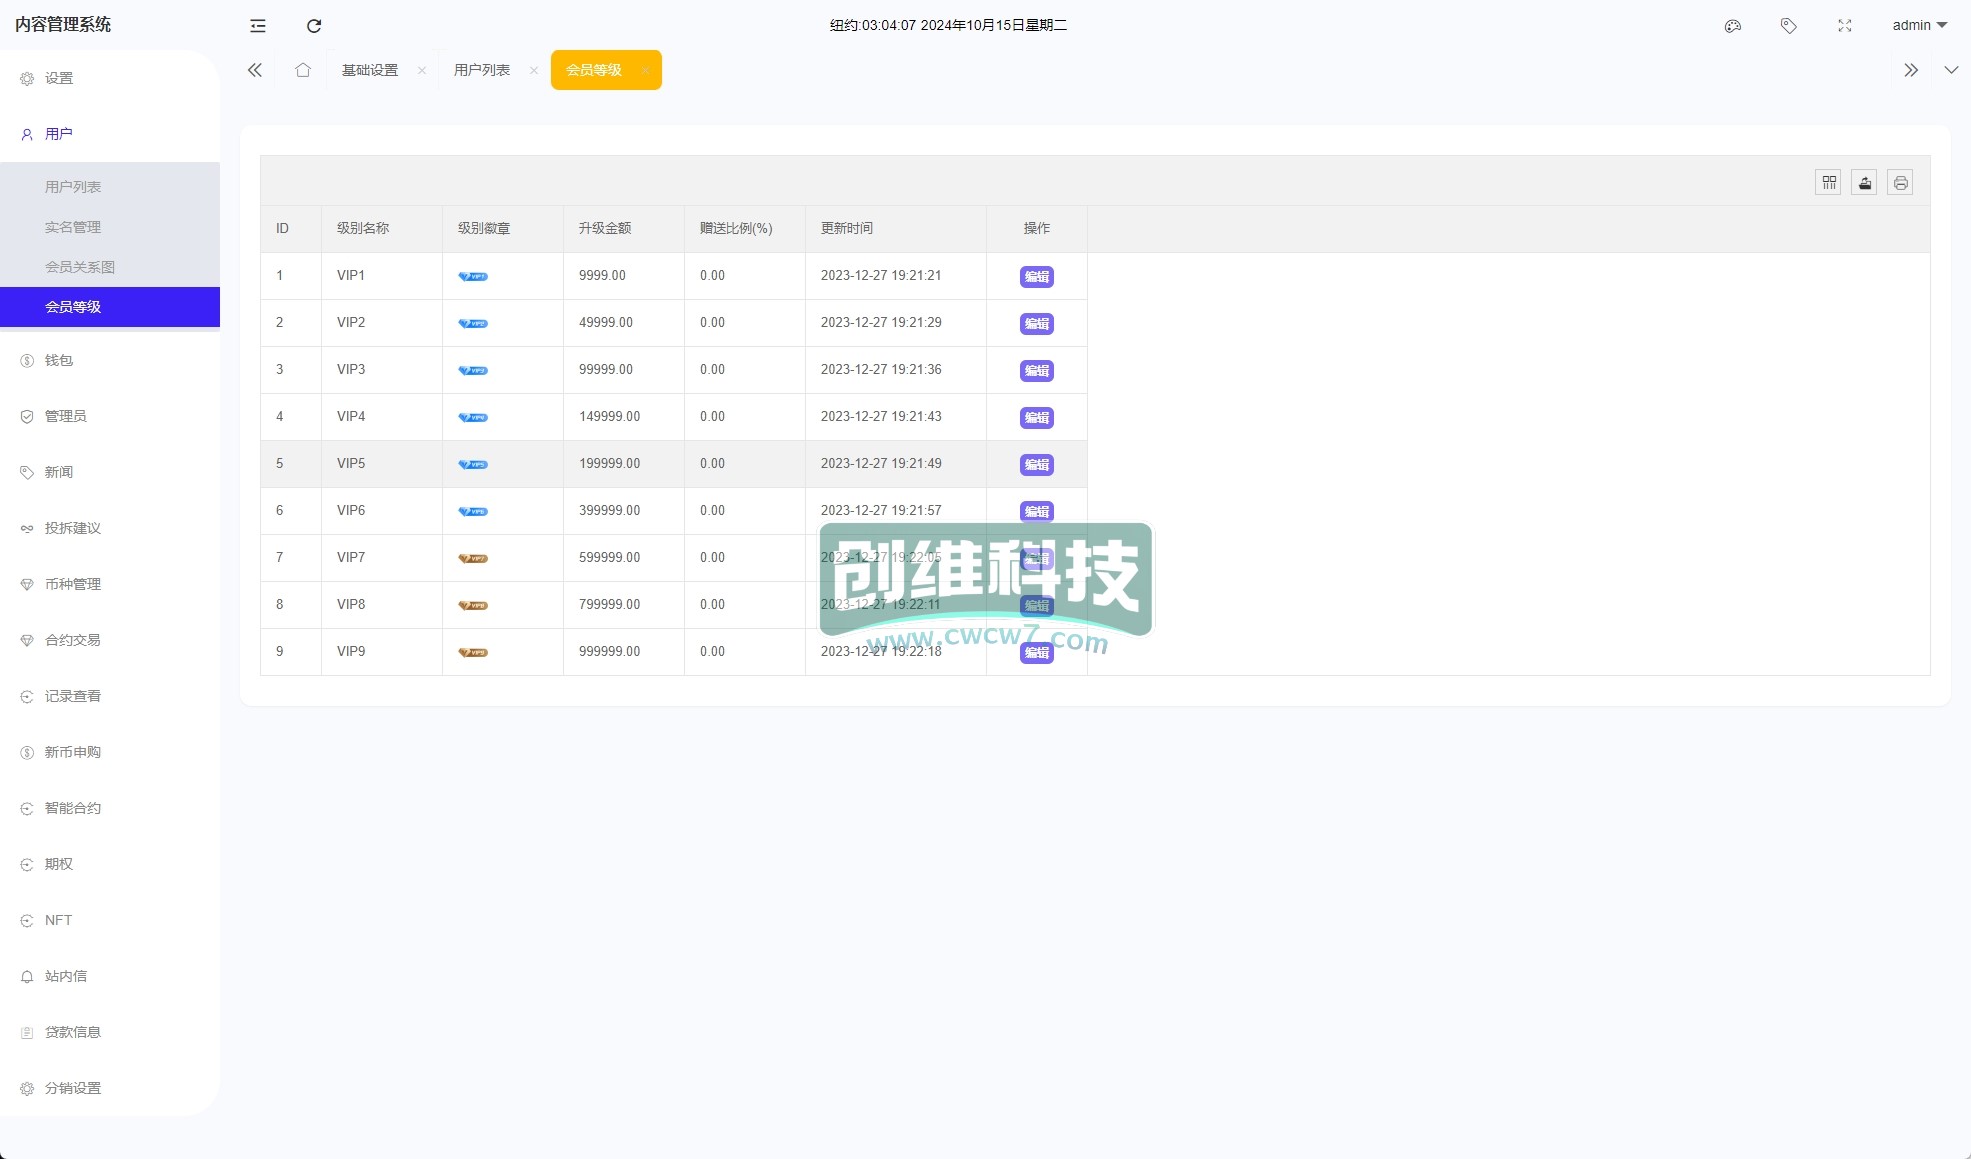Close the 用户列表 tab
The height and width of the screenshot is (1159, 1971).
pos(534,70)
